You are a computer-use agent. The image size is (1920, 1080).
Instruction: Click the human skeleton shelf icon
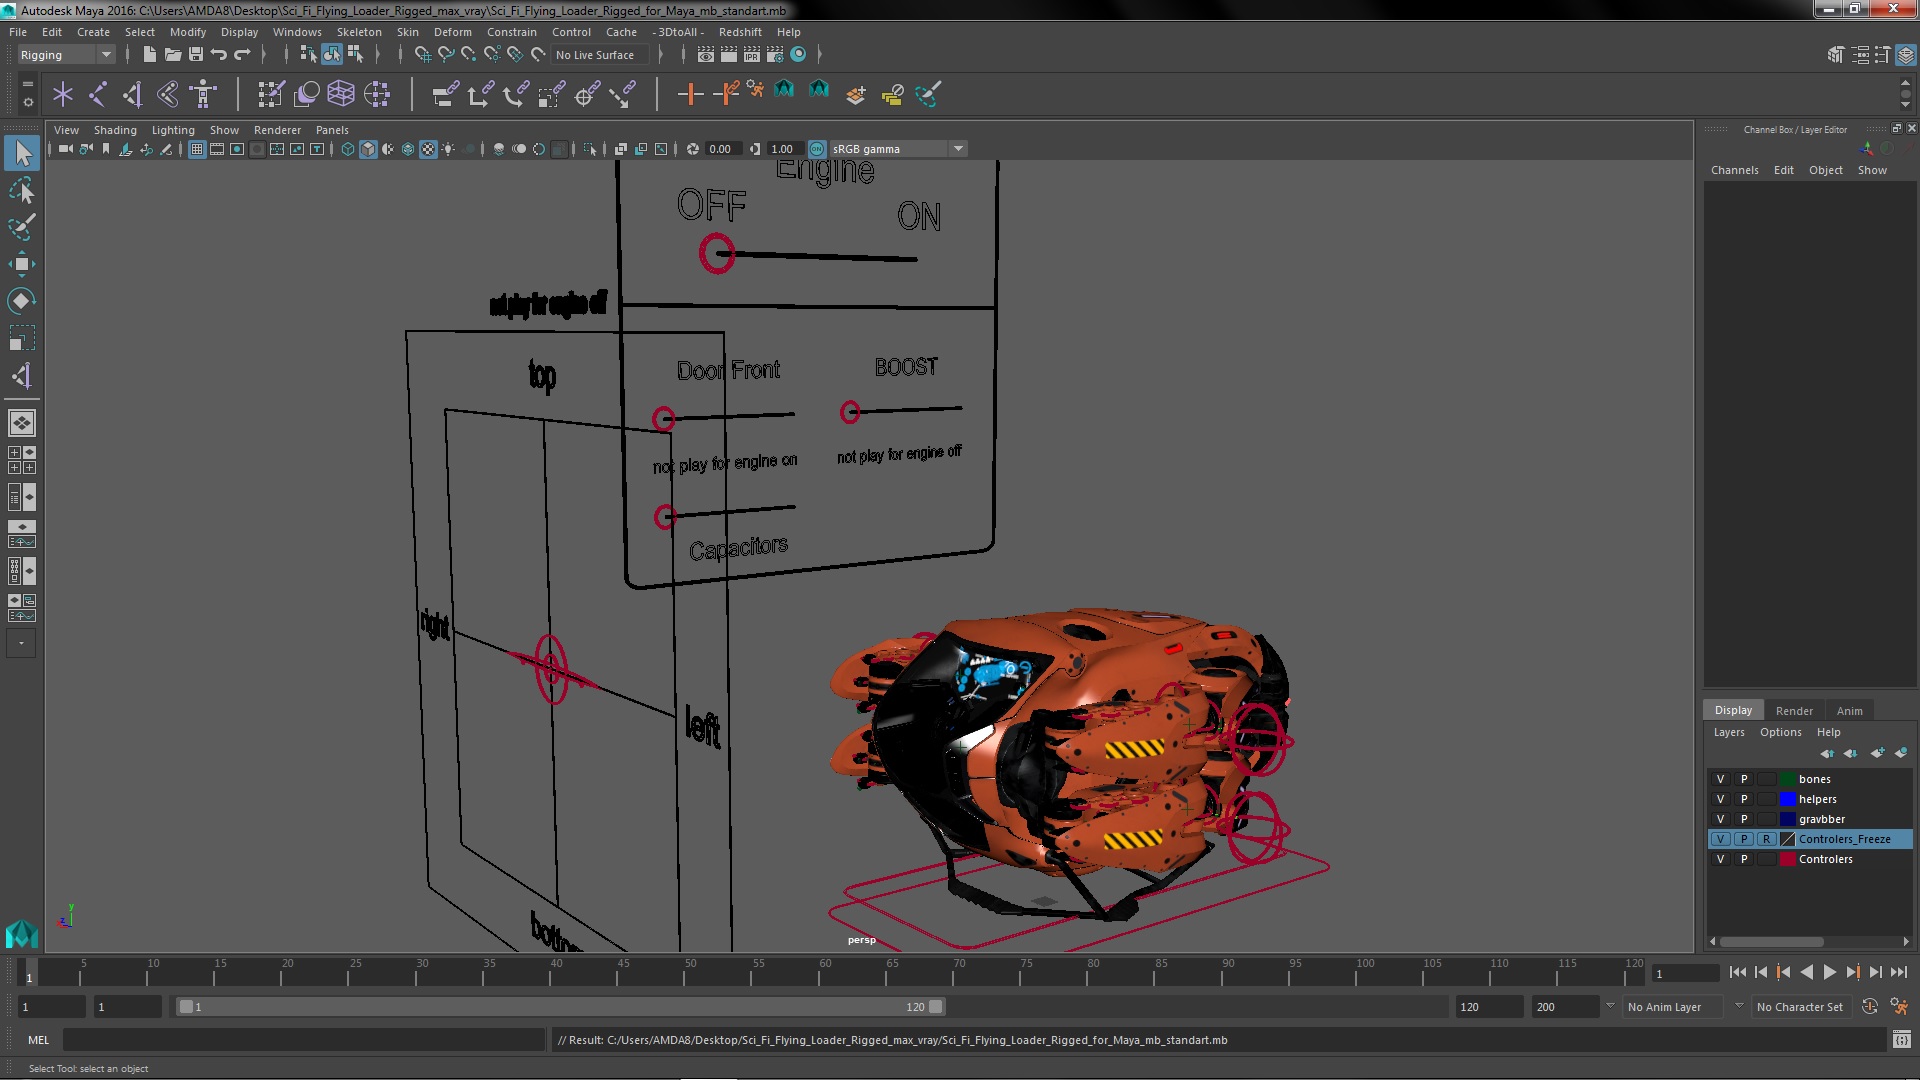tap(203, 94)
